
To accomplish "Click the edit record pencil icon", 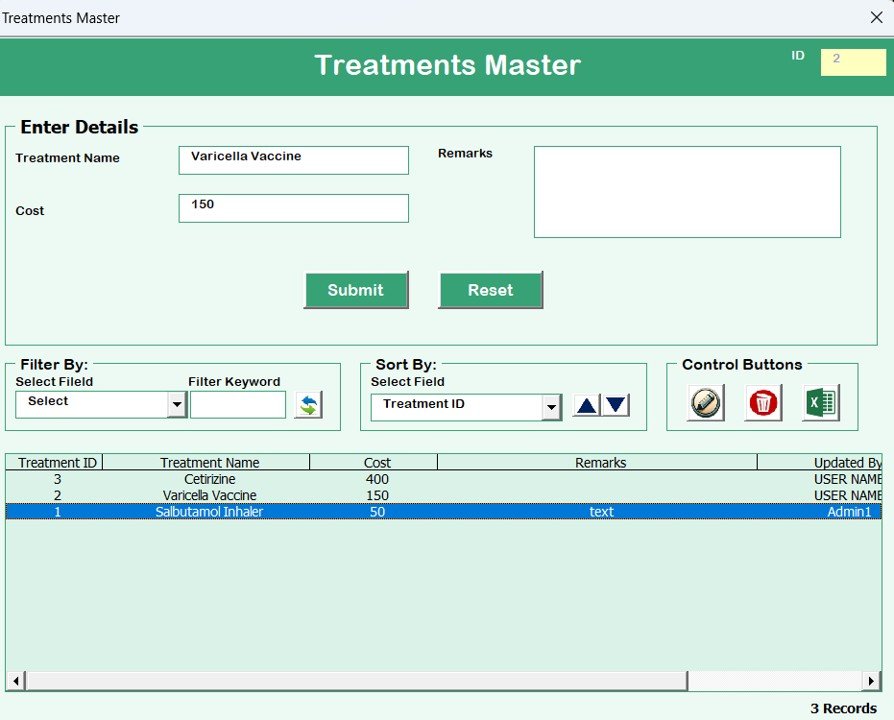I will [705, 402].
